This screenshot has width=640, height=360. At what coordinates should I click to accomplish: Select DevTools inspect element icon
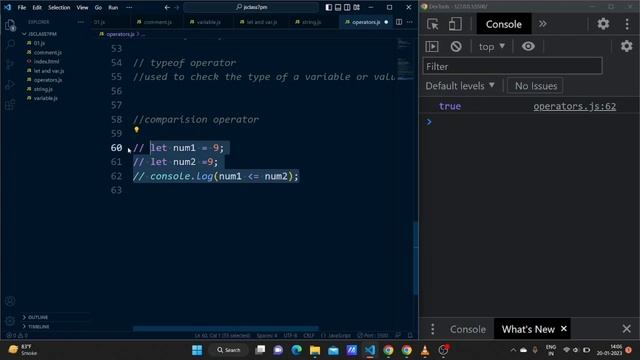click(x=433, y=24)
